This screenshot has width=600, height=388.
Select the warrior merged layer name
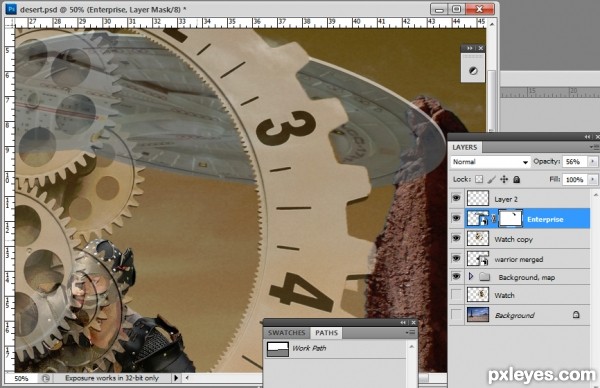coord(518,259)
